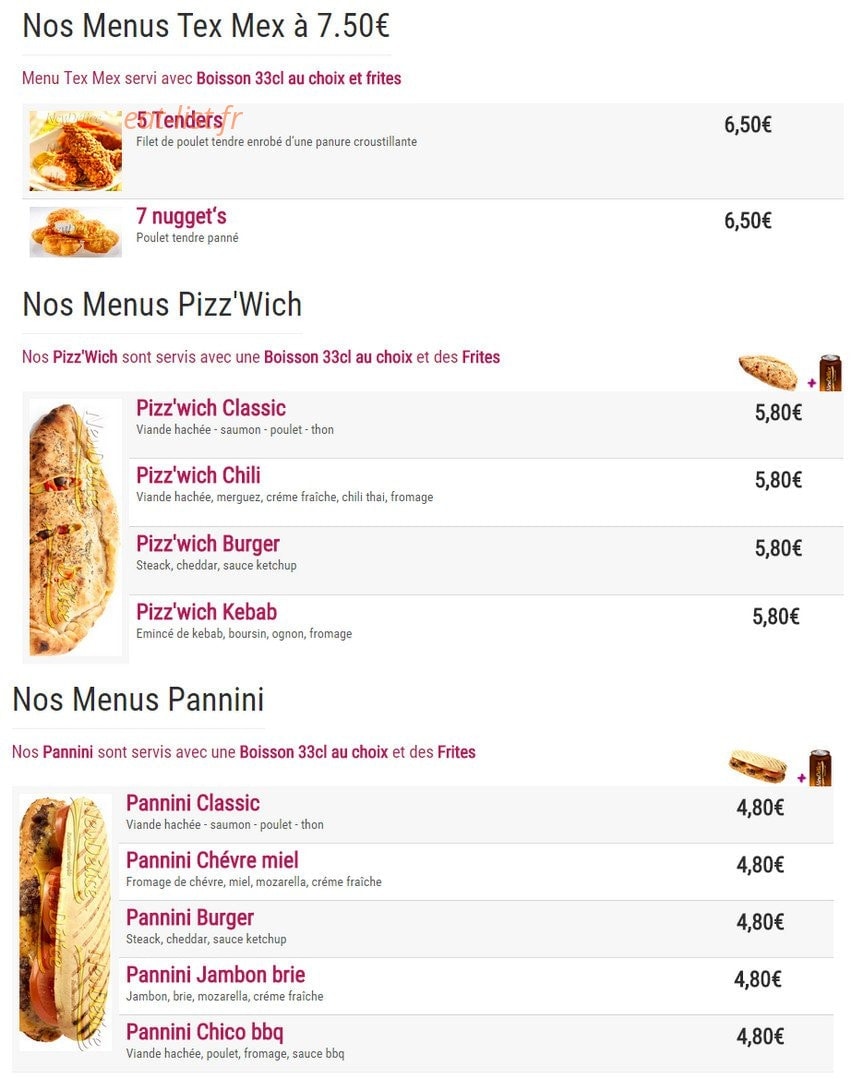Image resolution: width=864 pixels, height=1079 pixels.
Task: Open the Pizz'wich calzone picture
Action: click(x=75, y=528)
